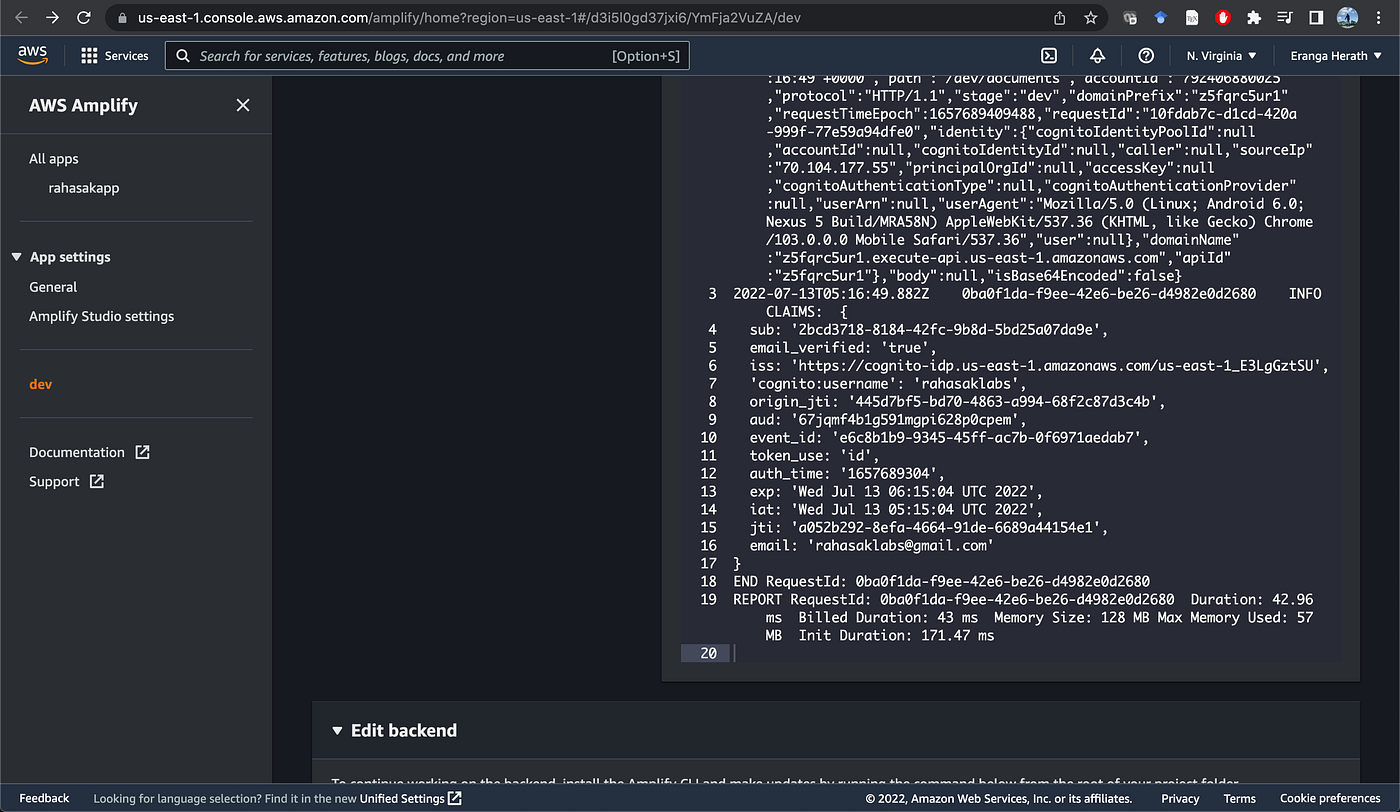Open the Documentation link
The image size is (1400, 812).
[89, 452]
